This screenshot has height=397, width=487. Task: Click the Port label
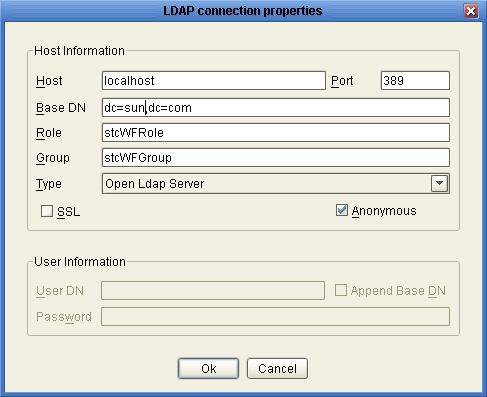342,81
